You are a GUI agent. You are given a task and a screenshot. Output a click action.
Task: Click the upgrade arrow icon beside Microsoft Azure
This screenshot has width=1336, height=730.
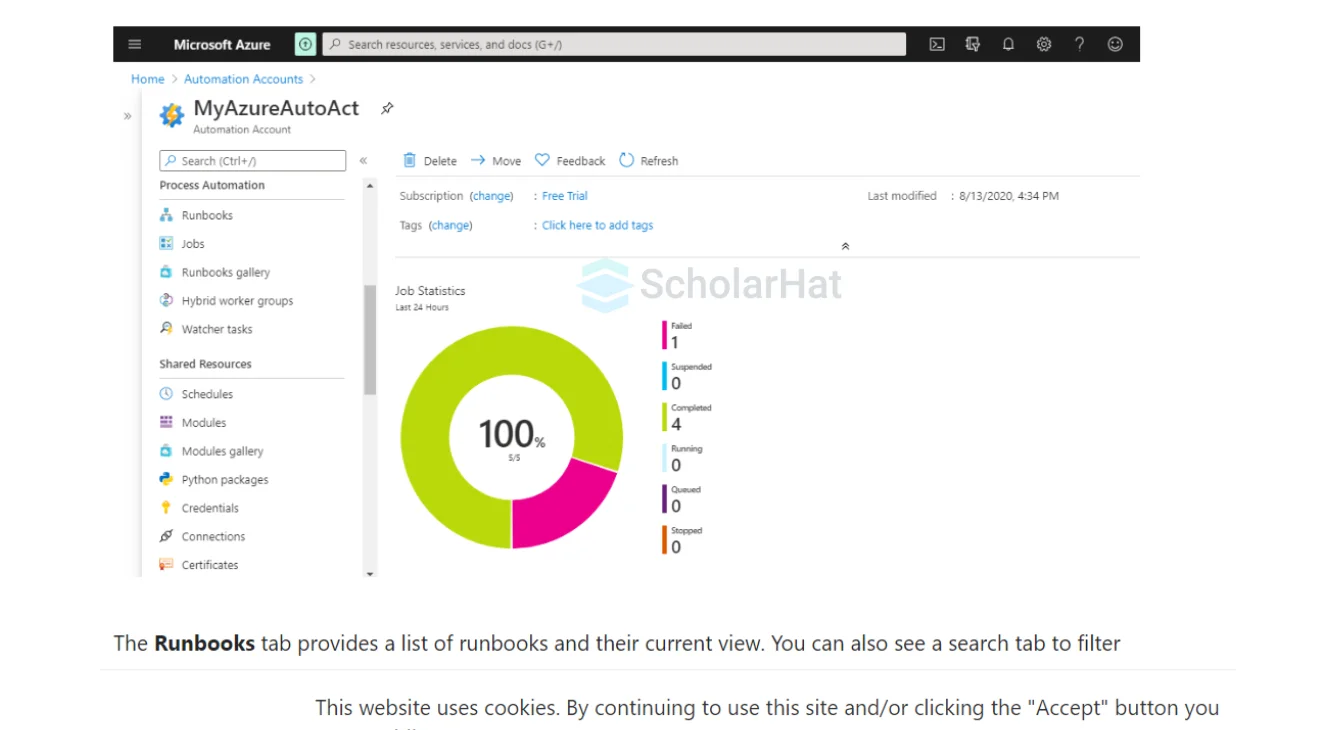pos(305,44)
